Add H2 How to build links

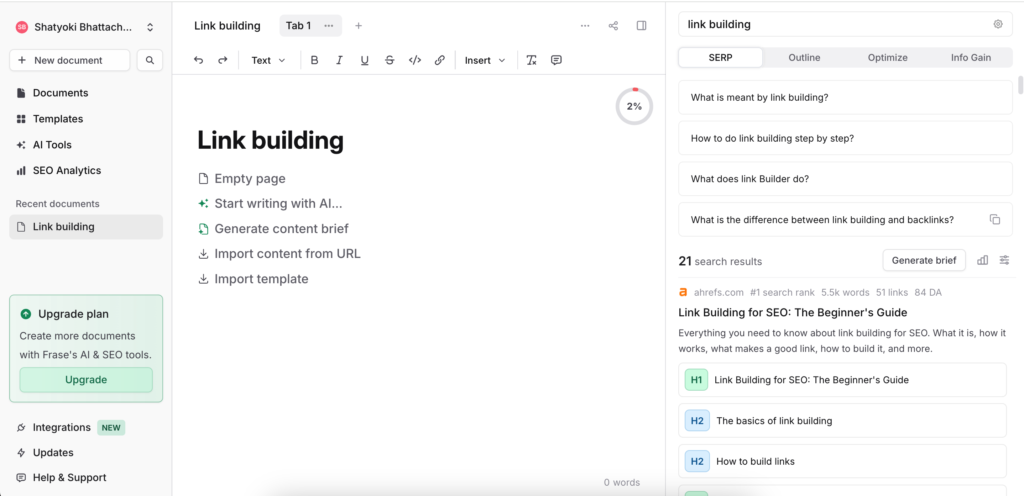click(x=842, y=461)
